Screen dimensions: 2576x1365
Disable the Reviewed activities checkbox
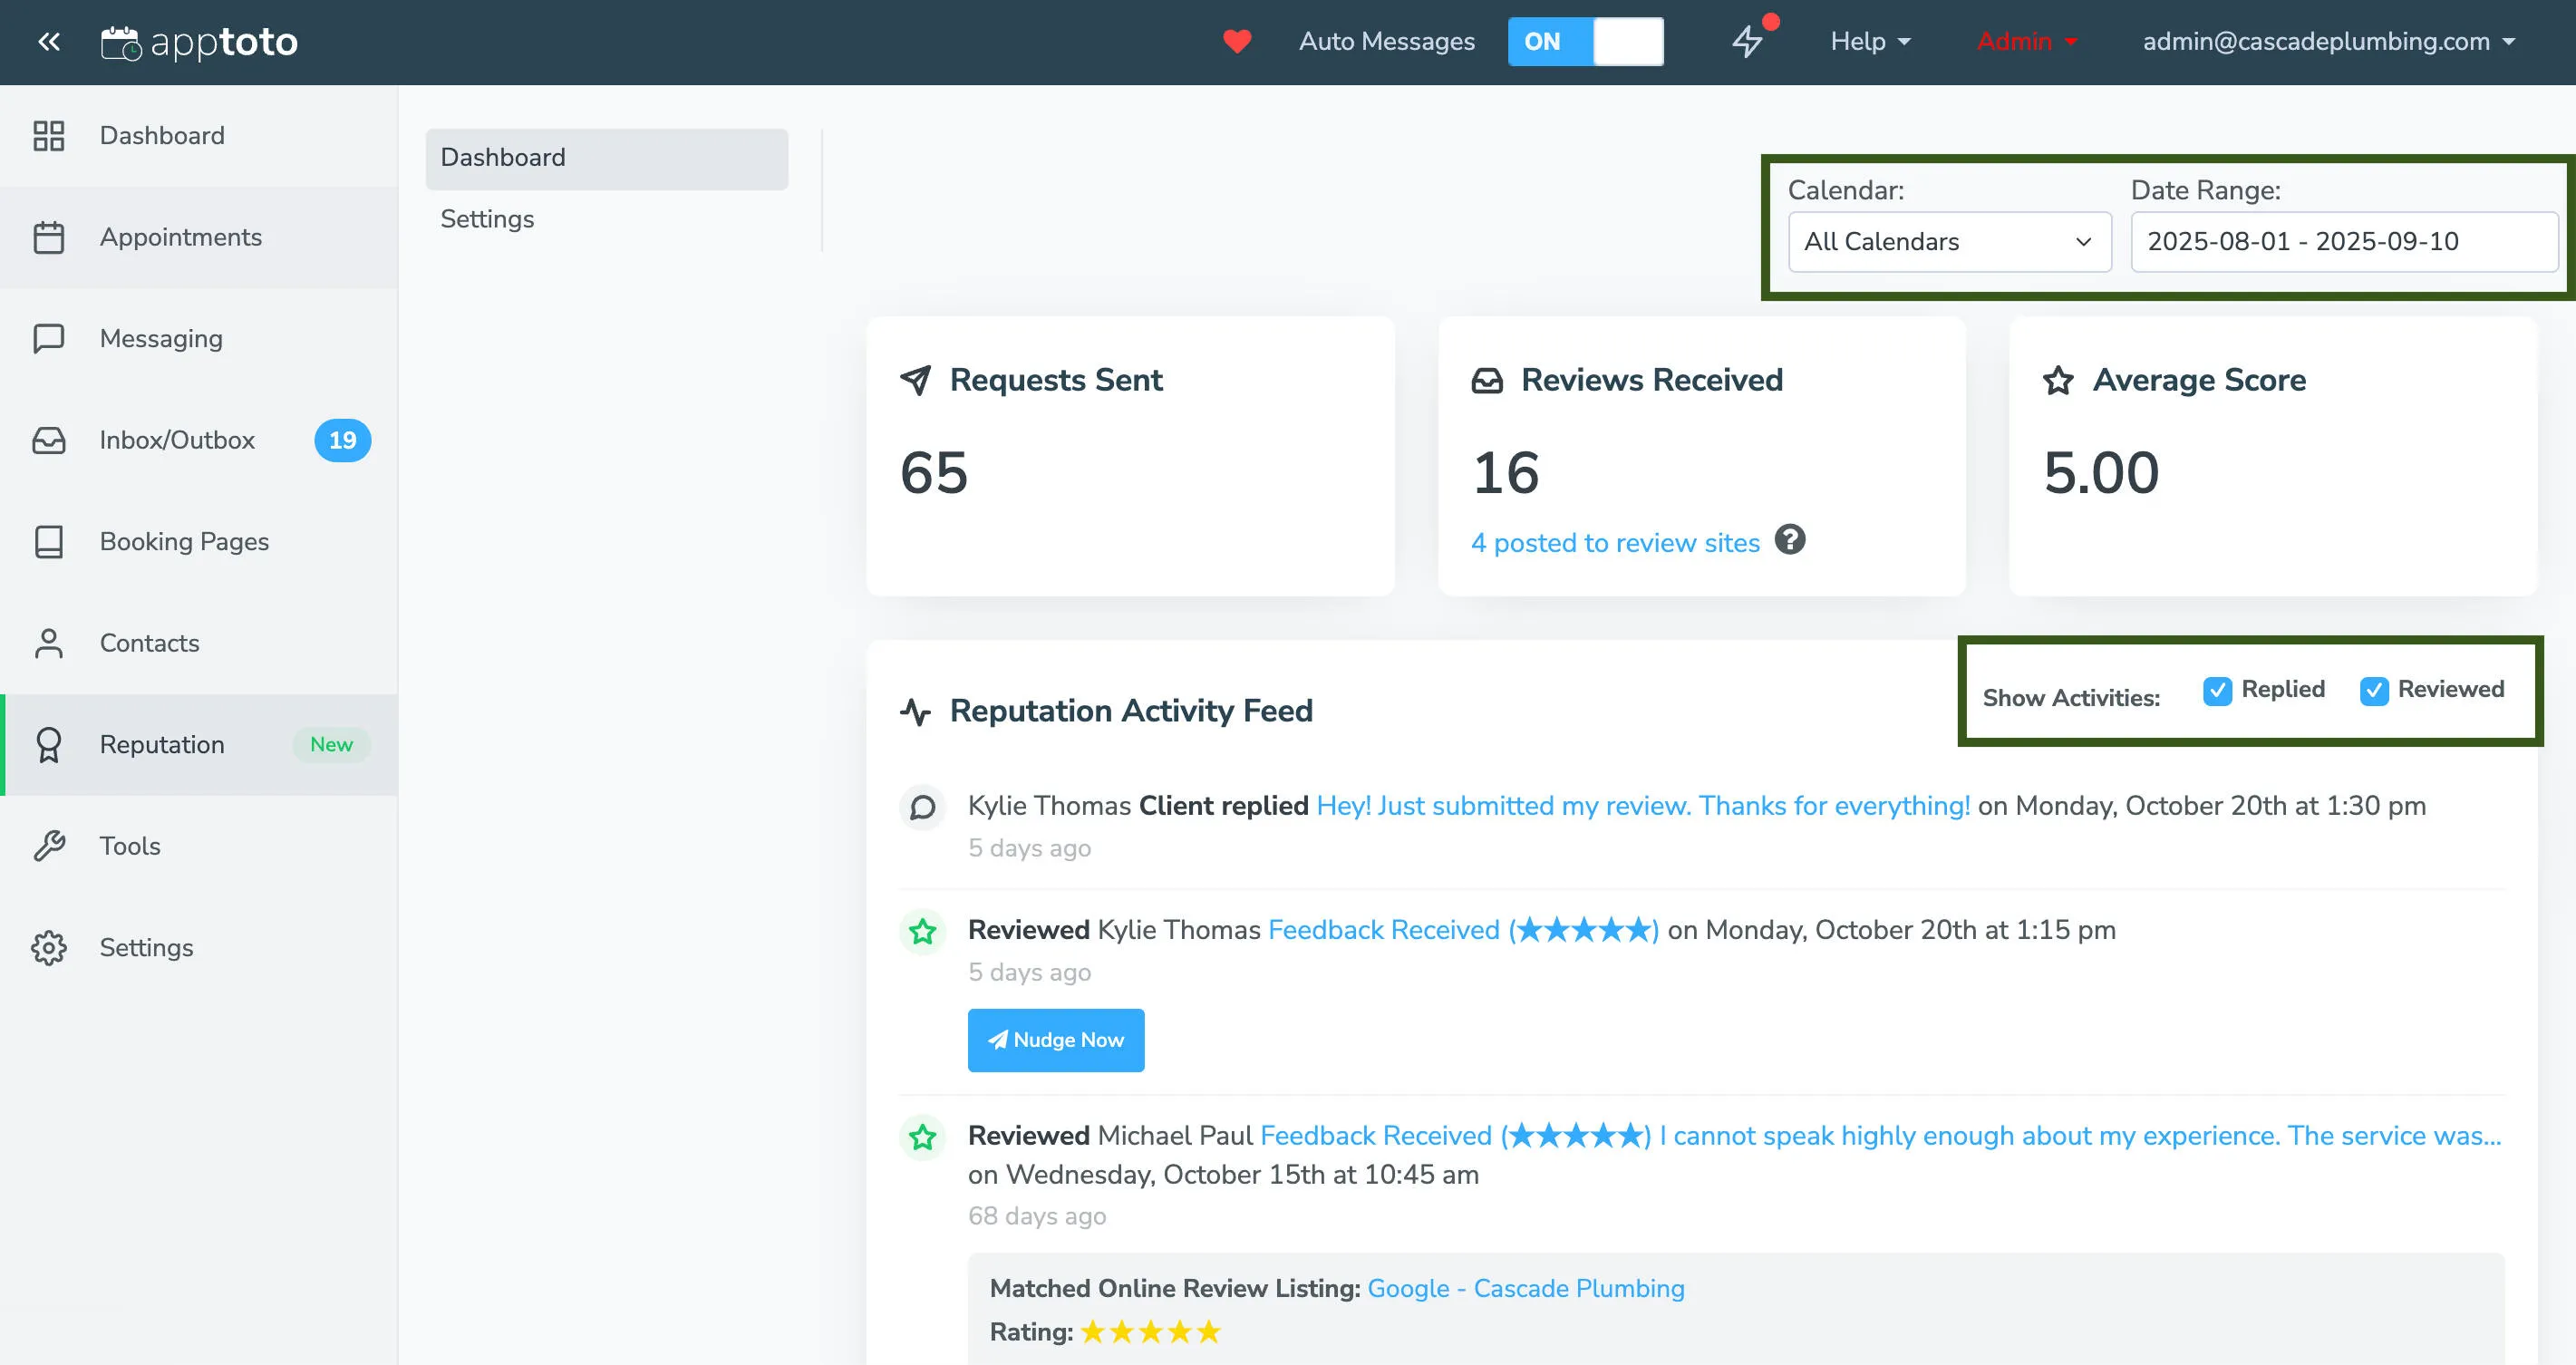pos(2375,690)
